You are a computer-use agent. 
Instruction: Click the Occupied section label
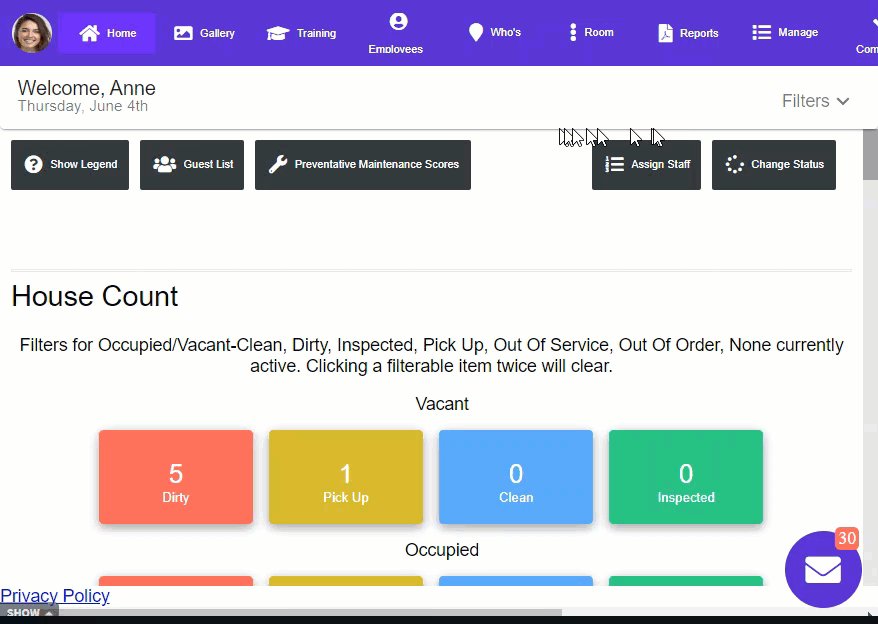(442, 550)
